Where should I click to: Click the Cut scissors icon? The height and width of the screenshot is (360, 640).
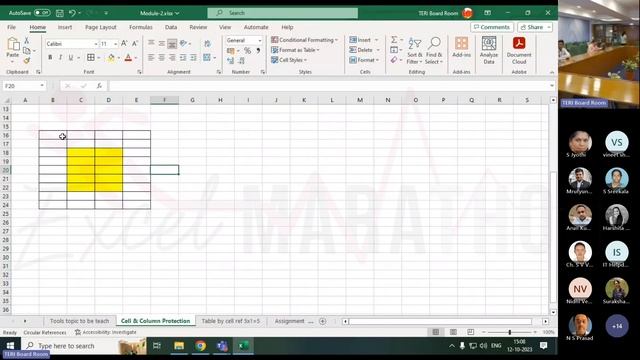click(27, 40)
